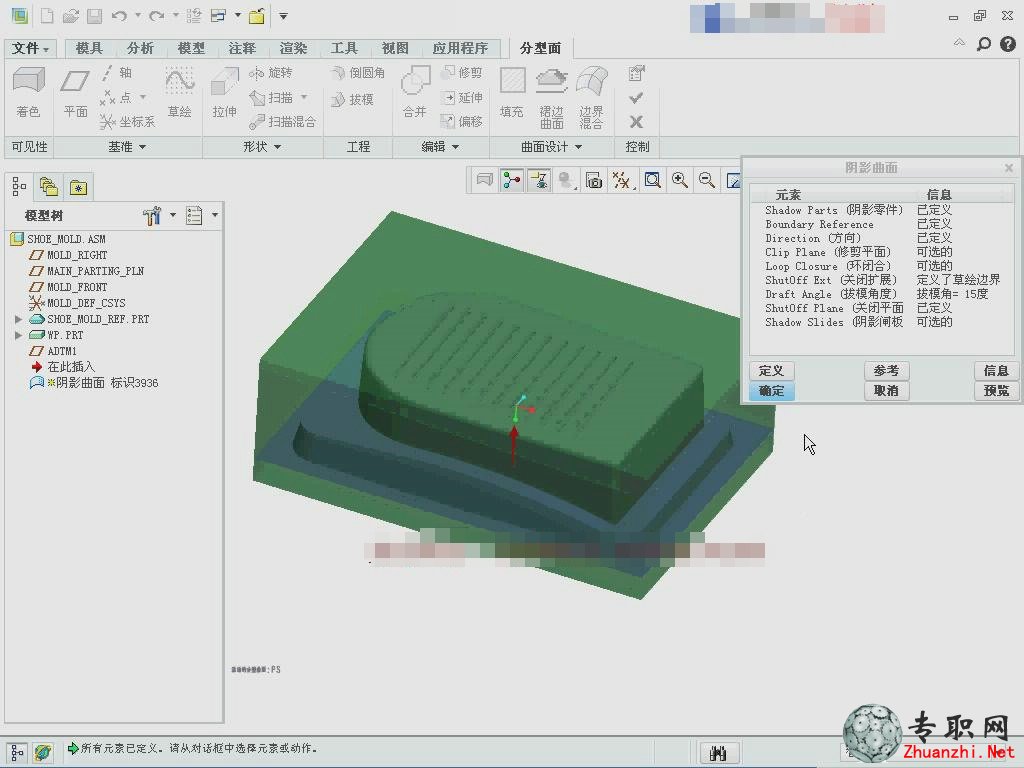Open the model tree settings dropdown arrow
Image resolution: width=1024 pixels, height=768 pixels.
172,215
